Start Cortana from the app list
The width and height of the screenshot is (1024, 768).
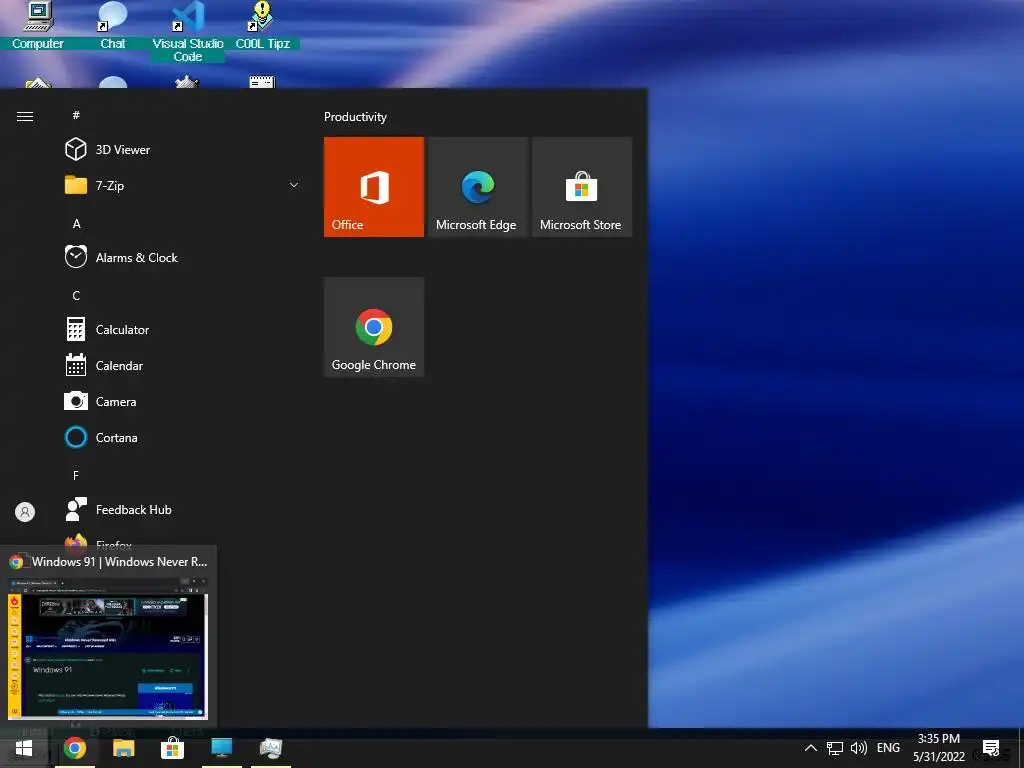coord(116,438)
